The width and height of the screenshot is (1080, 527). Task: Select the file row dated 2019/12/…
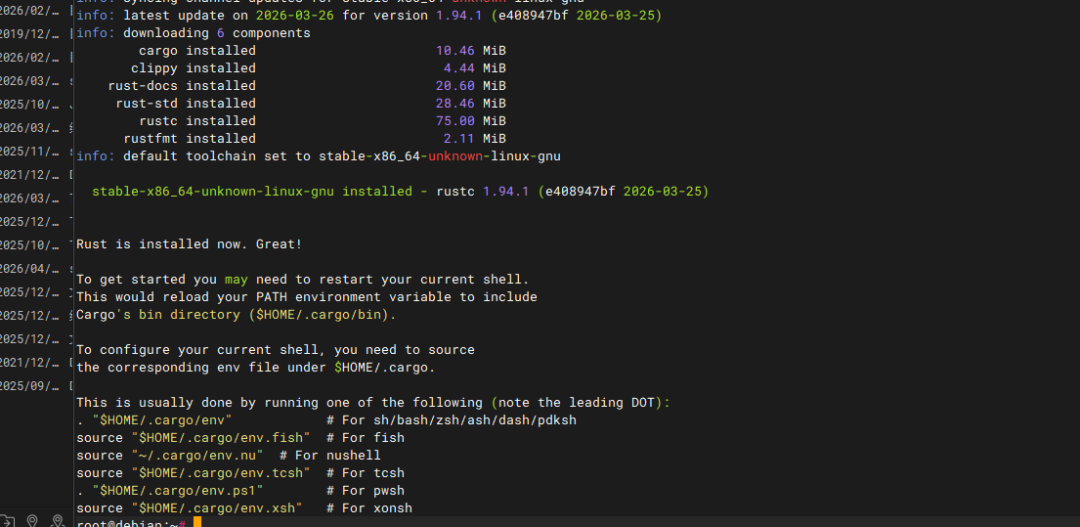click(37, 34)
